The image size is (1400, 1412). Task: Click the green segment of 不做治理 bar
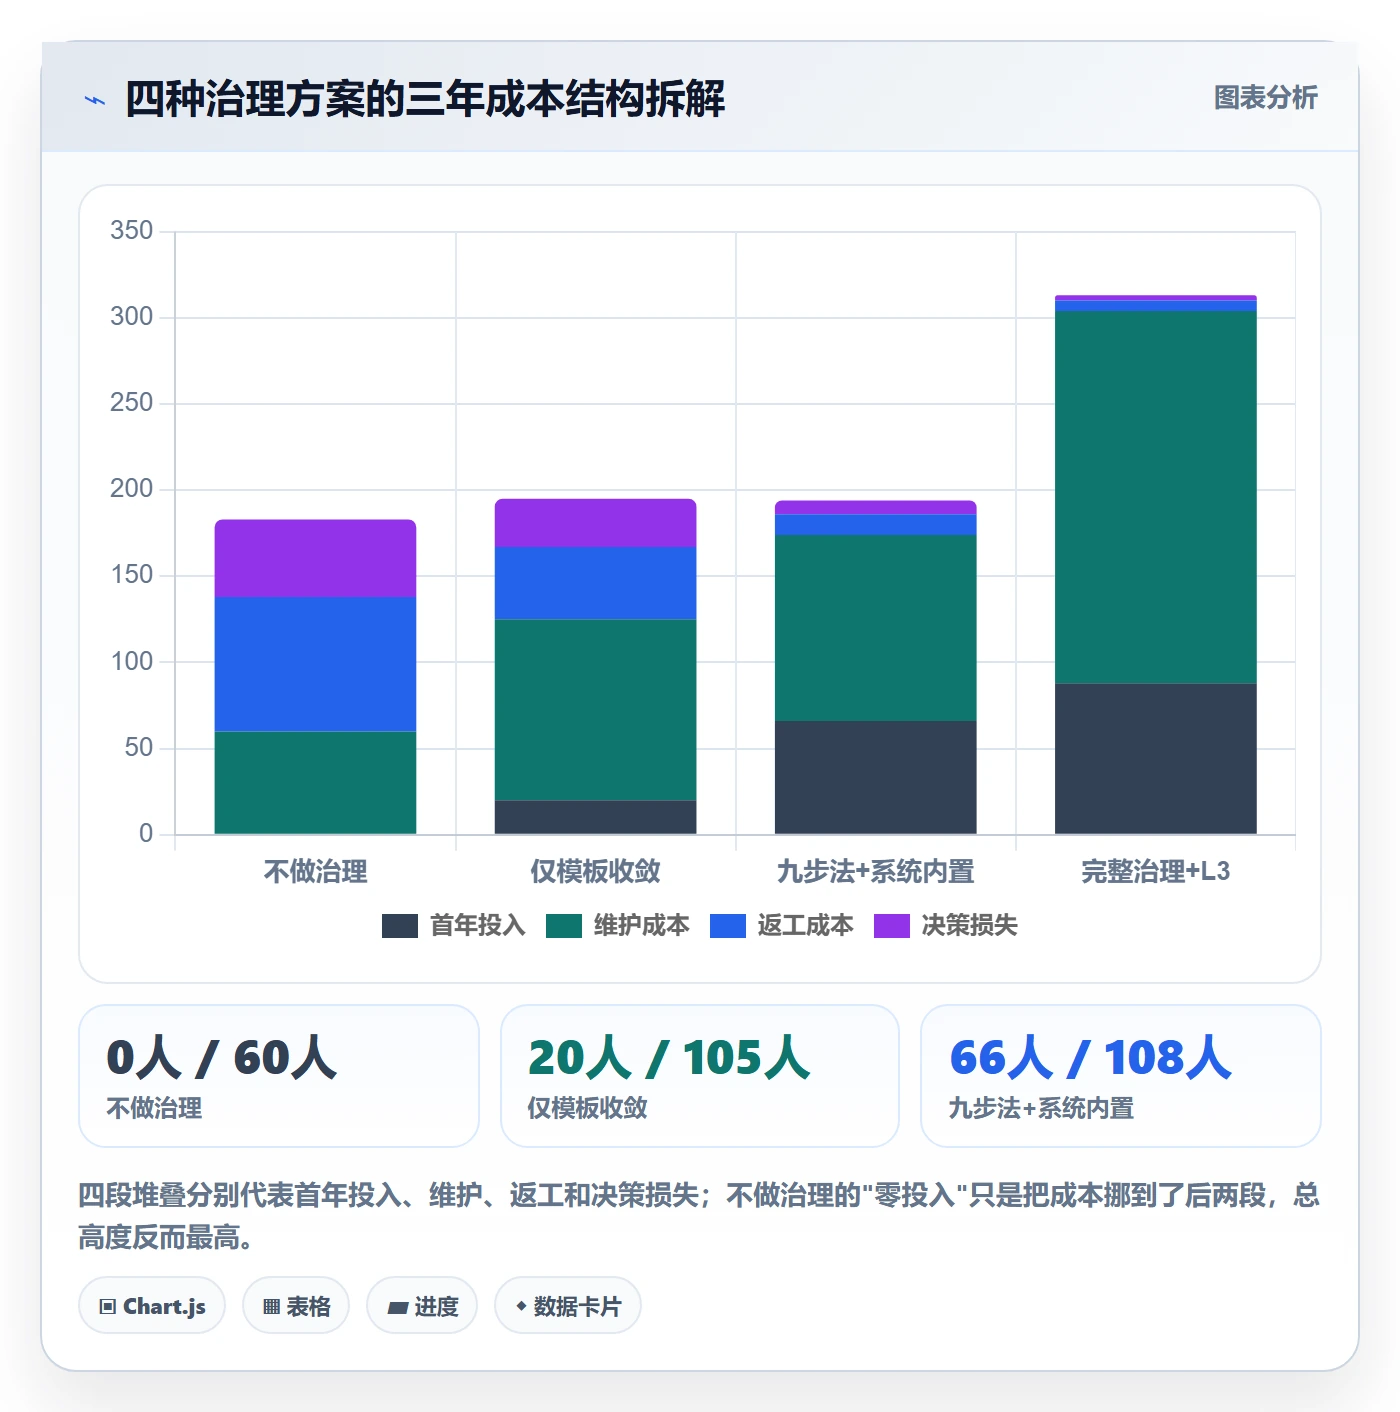tap(315, 783)
